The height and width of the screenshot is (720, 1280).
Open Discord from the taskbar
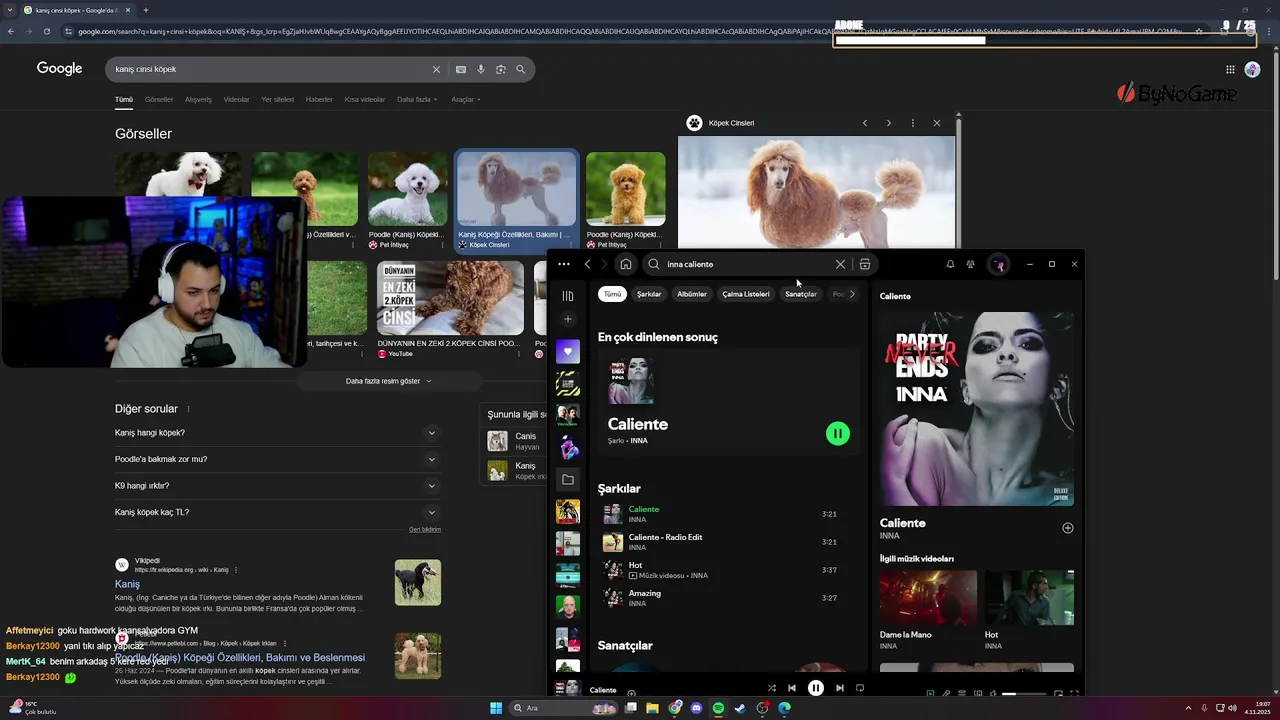696,708
